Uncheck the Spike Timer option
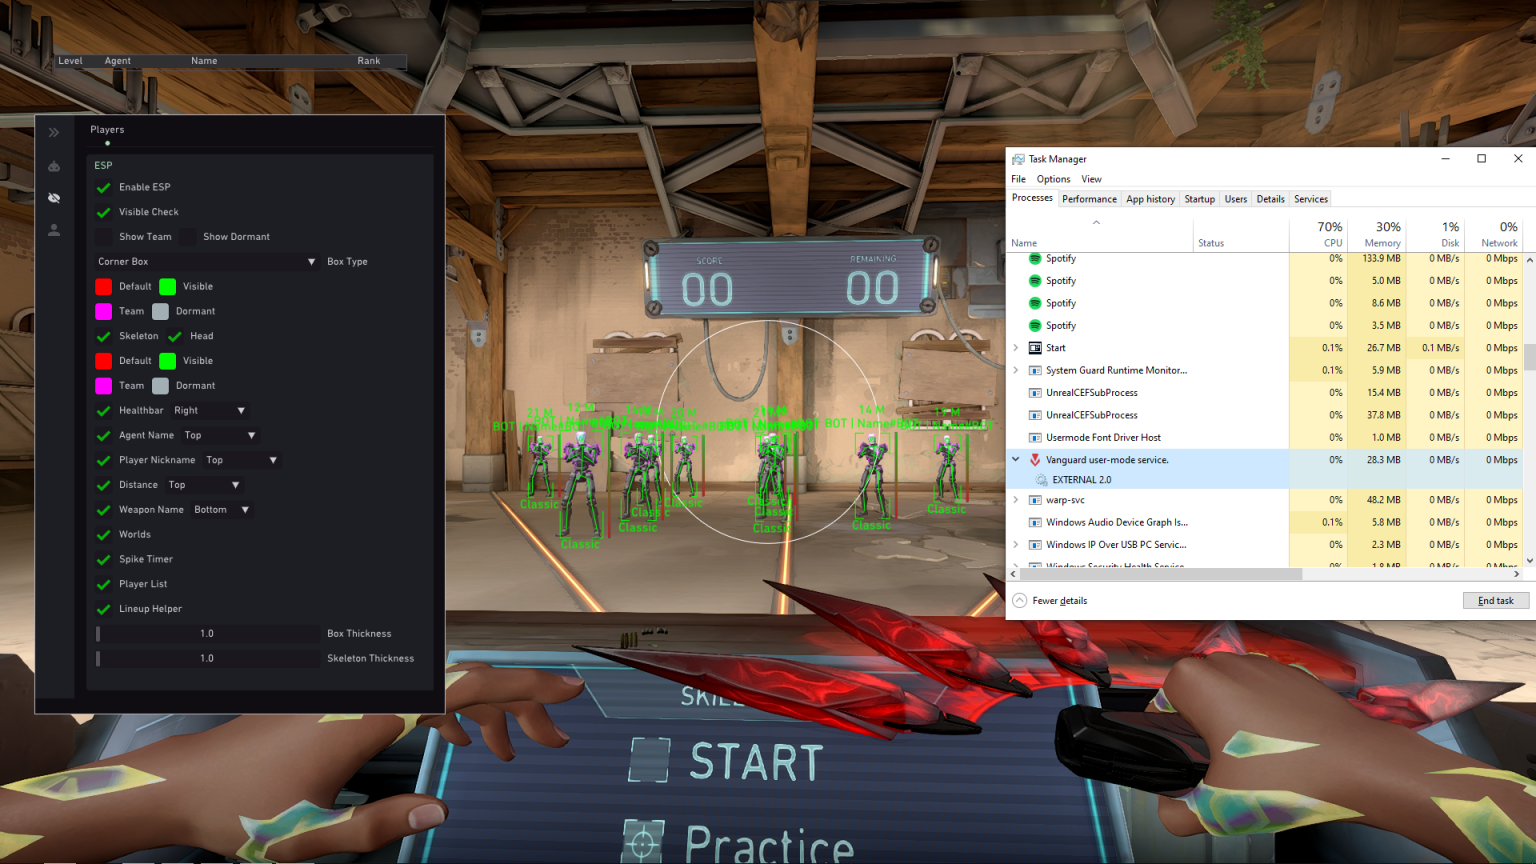1536x864 pixels. pyautogui.click(x=103, y=559)
